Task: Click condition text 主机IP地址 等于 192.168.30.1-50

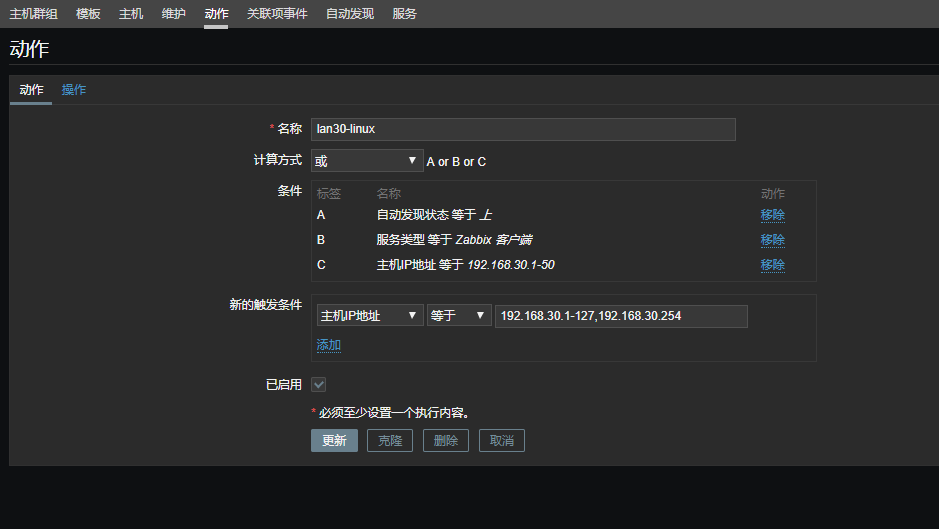Action: coord(465,265)
